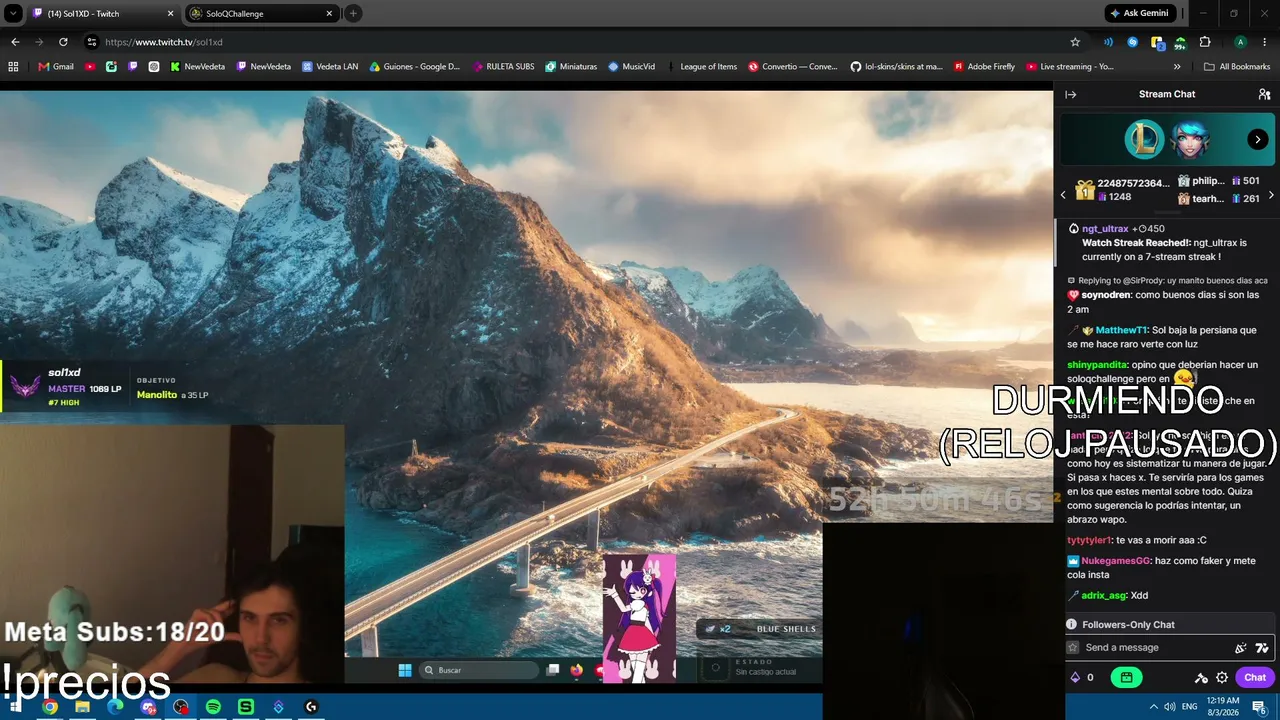Screen dimensions: 1280x720
Task: Open the Miniaturas bookmark
Action: tap(571, 67)
